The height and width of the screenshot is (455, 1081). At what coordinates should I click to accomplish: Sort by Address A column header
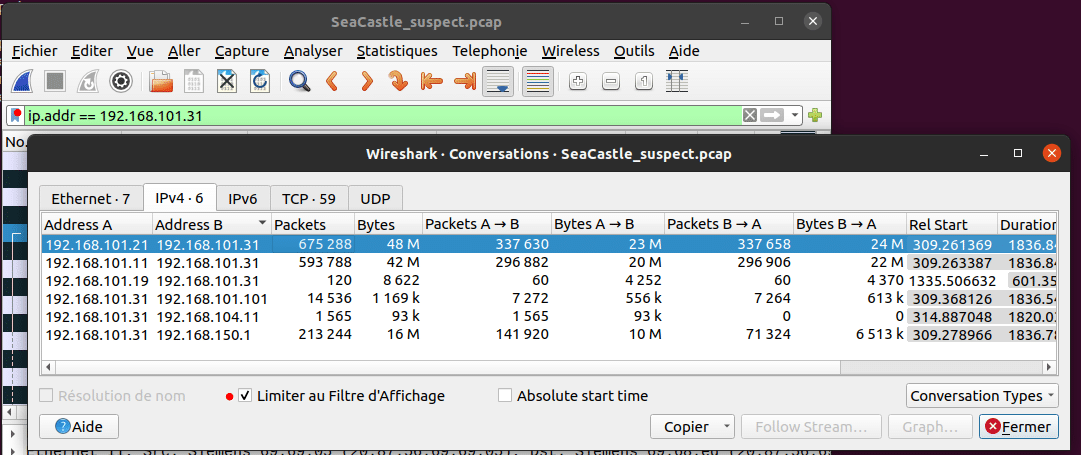[97, 225]
